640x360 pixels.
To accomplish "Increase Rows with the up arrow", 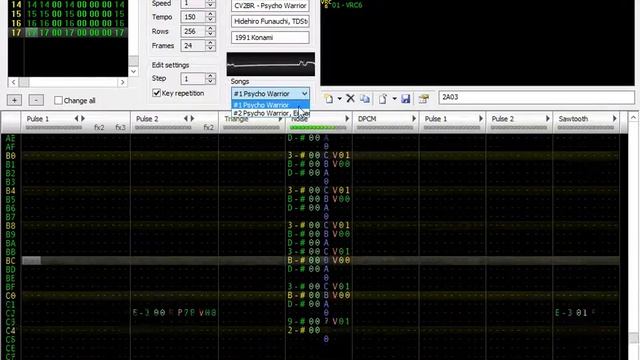I will pyautogui.click(x=211, y=28).
